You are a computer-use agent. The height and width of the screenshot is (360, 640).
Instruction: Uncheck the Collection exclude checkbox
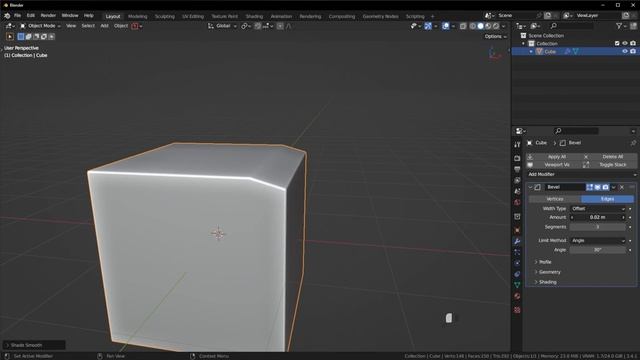(617, 44)
